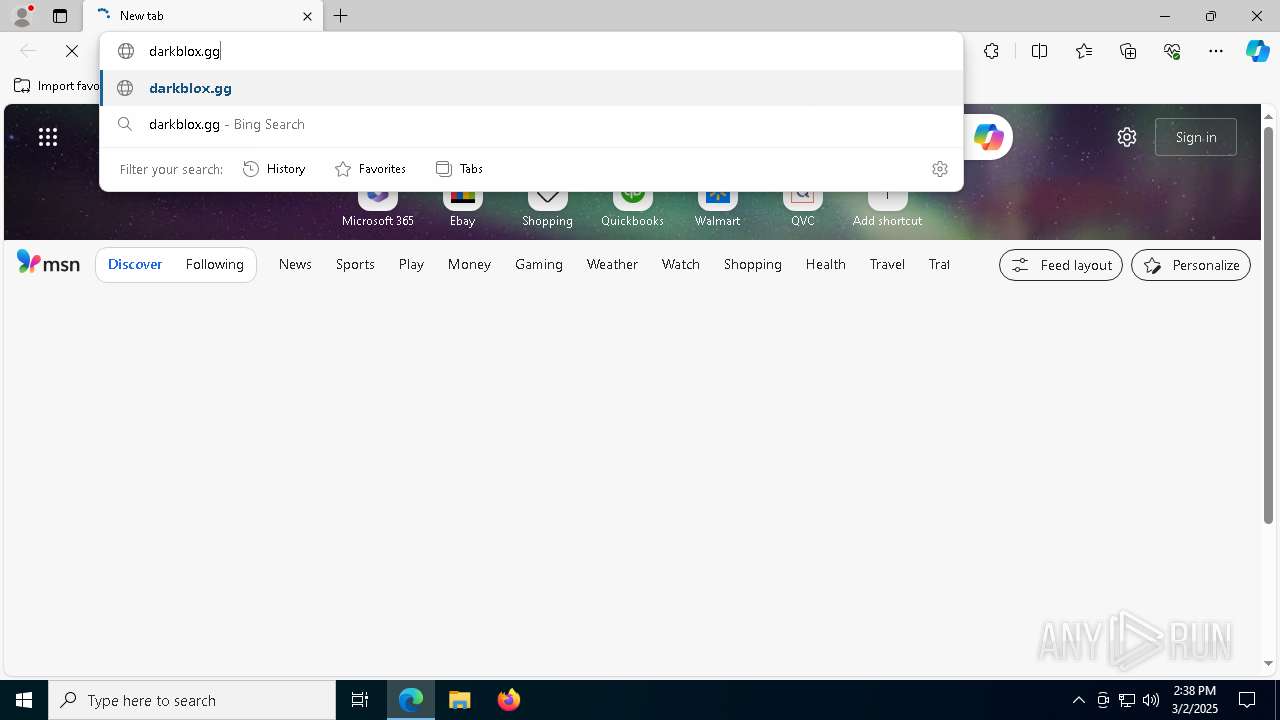Switch to the Following tab
Screen dimensions: 1280x720
[x=214, y=265]
